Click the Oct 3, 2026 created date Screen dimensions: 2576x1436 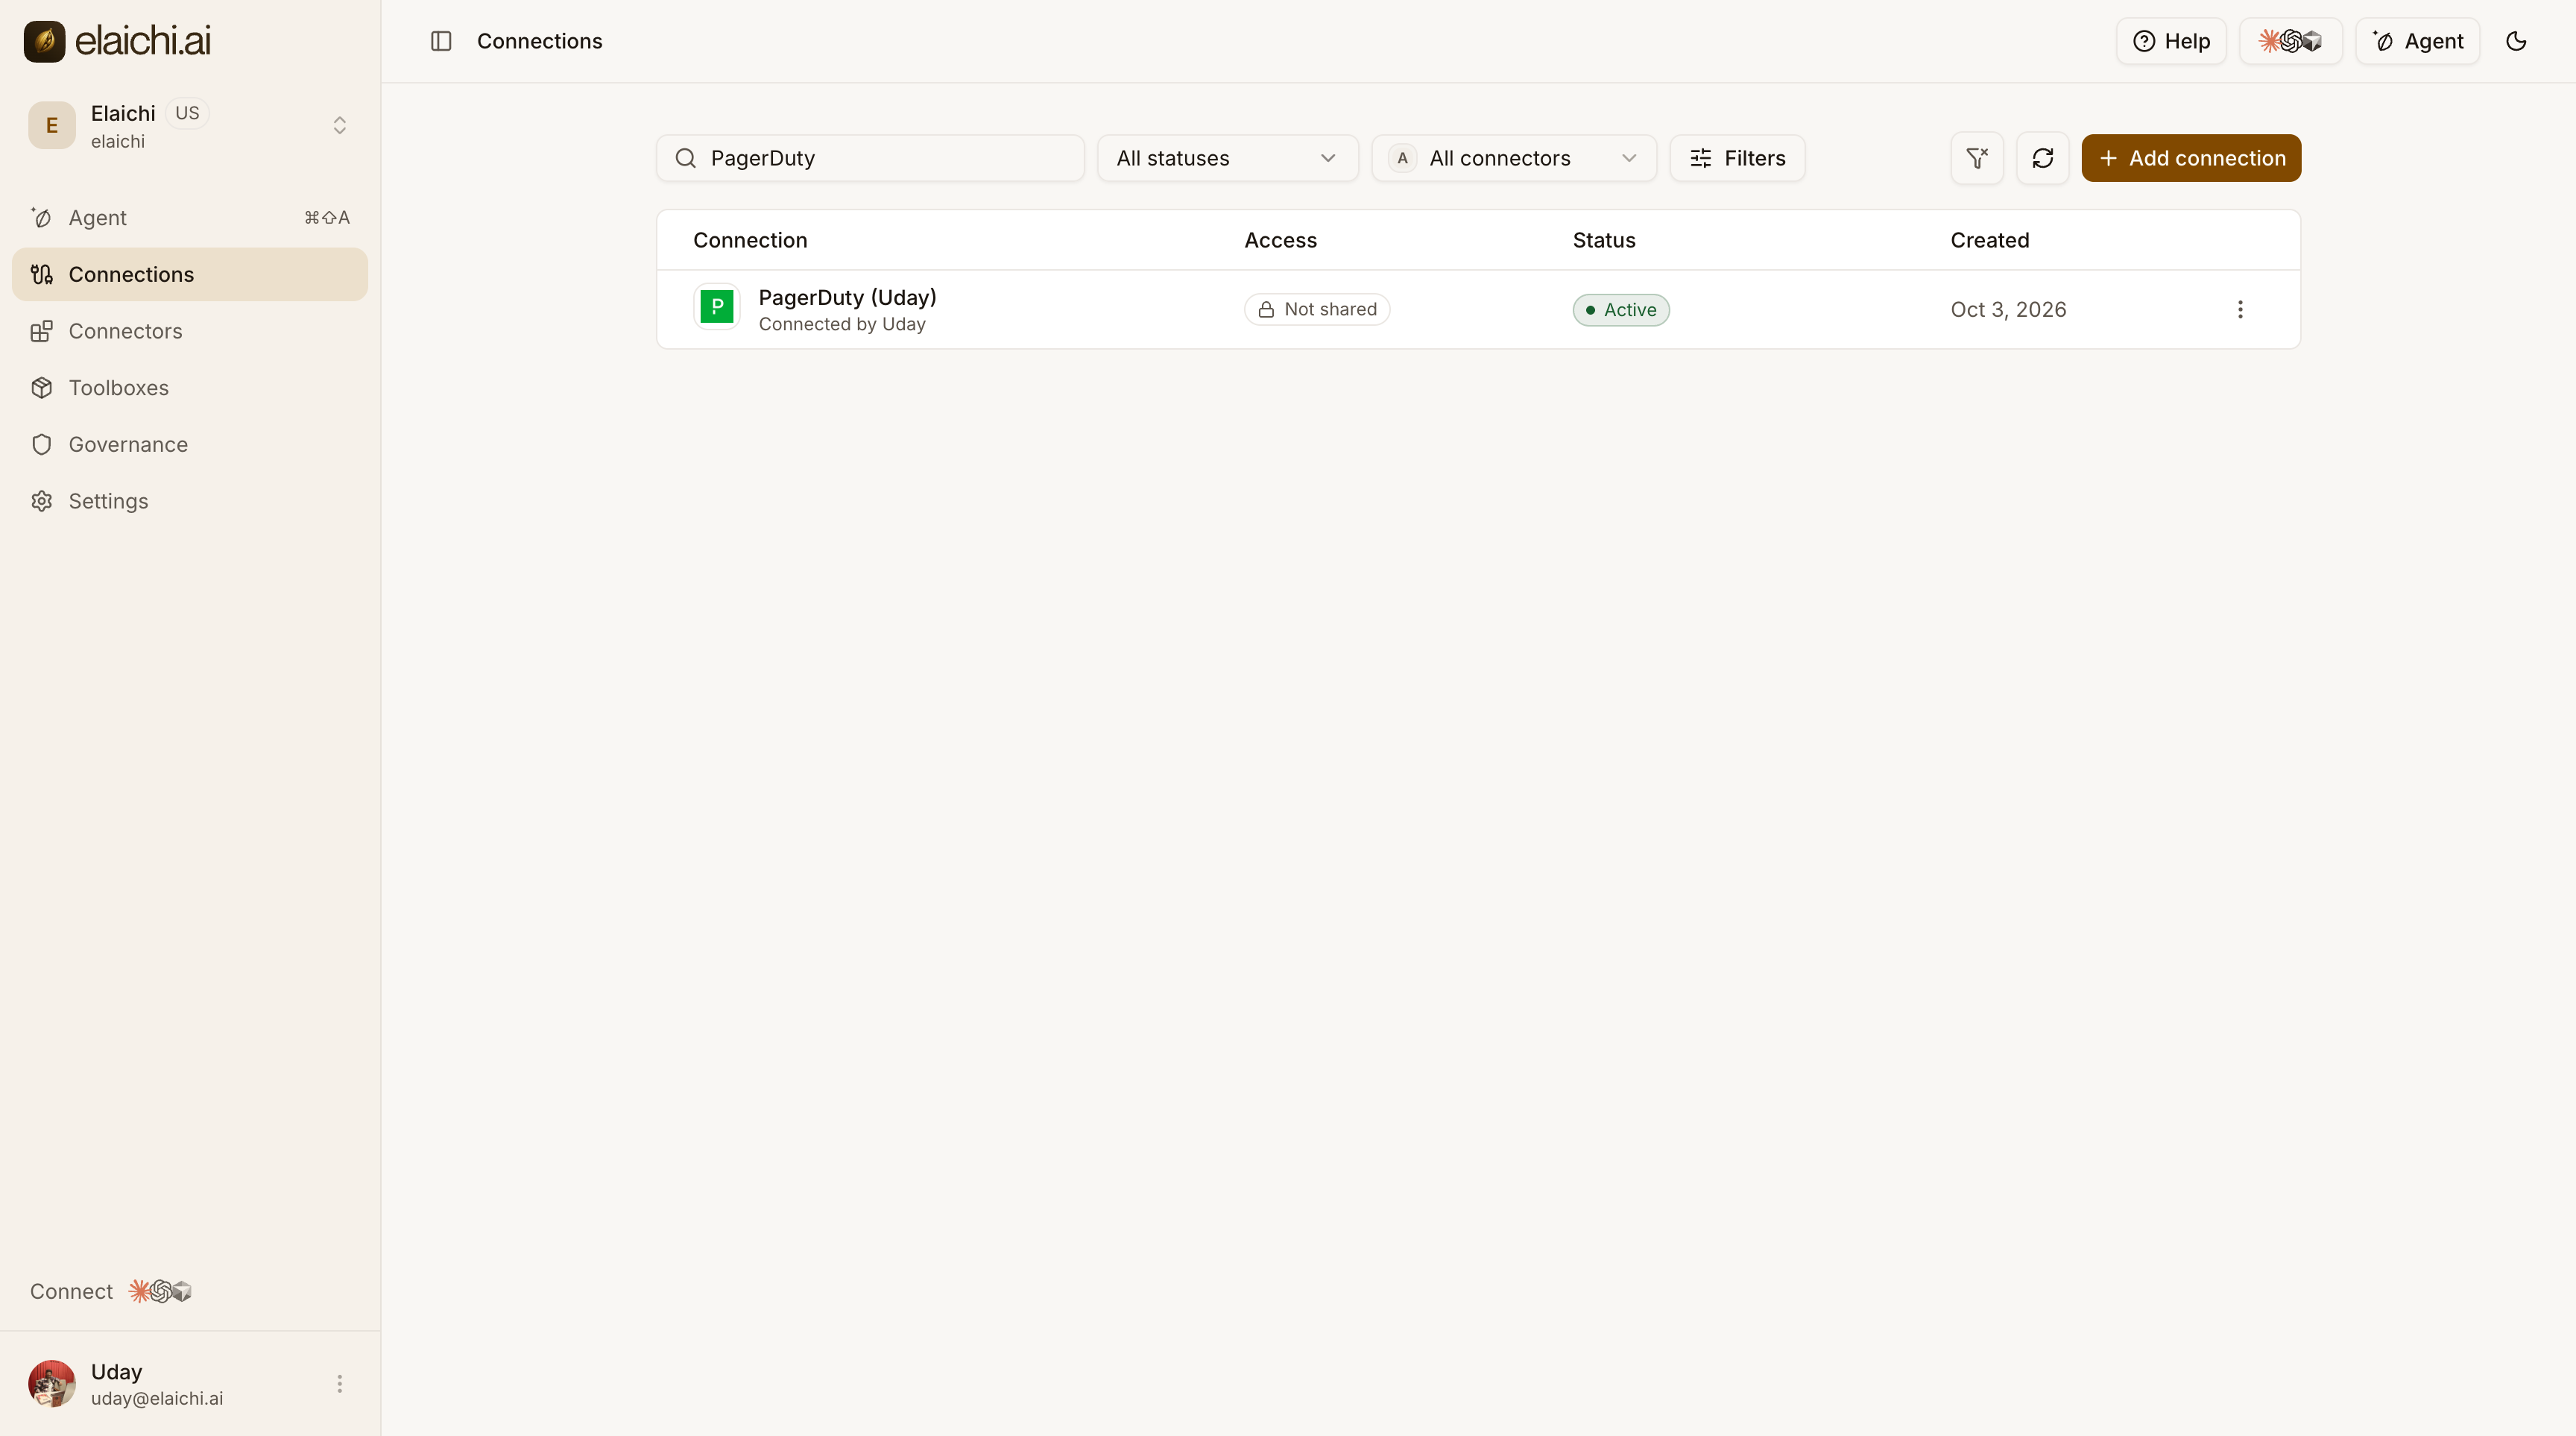[2008, 310]
